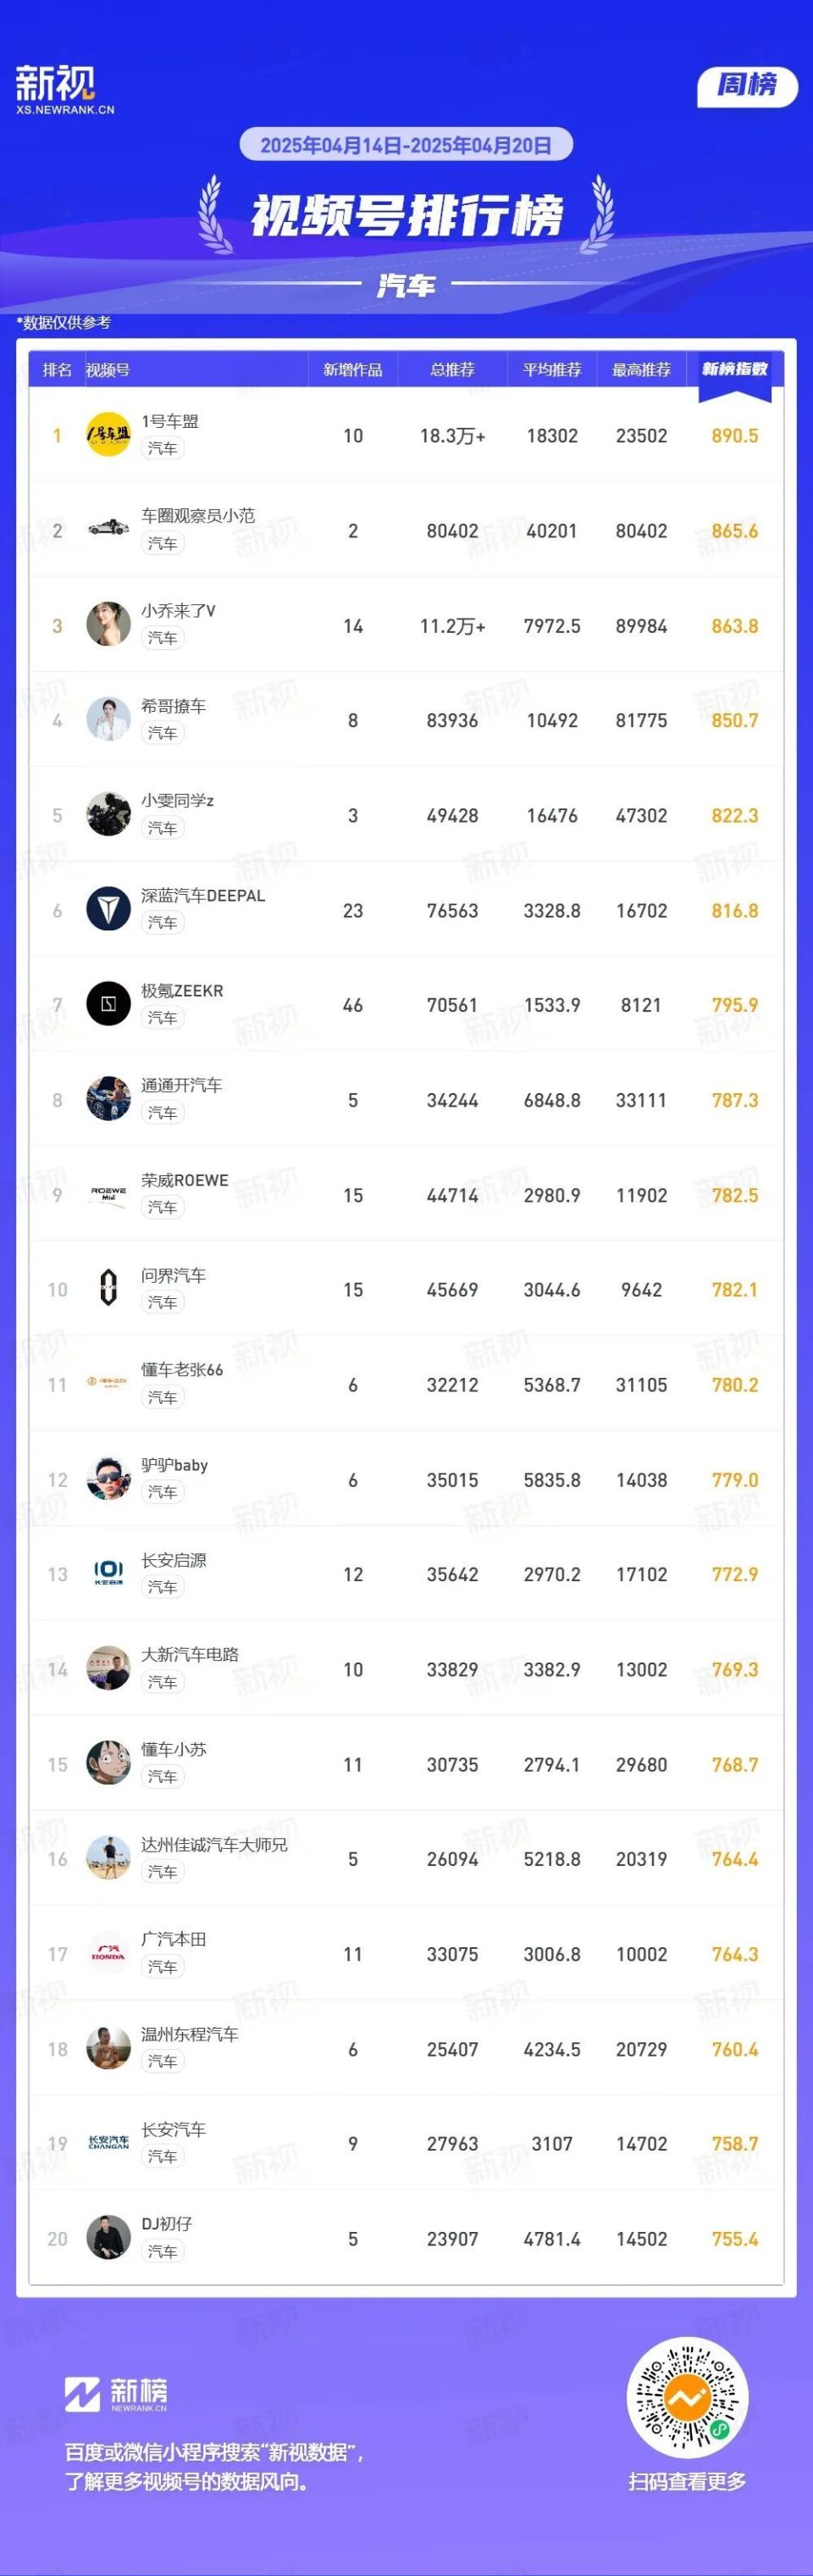Click the 荣威ROEWE logo avatar
The height and width of the screenshot is (2576, 813).
tap(108, 1195)
